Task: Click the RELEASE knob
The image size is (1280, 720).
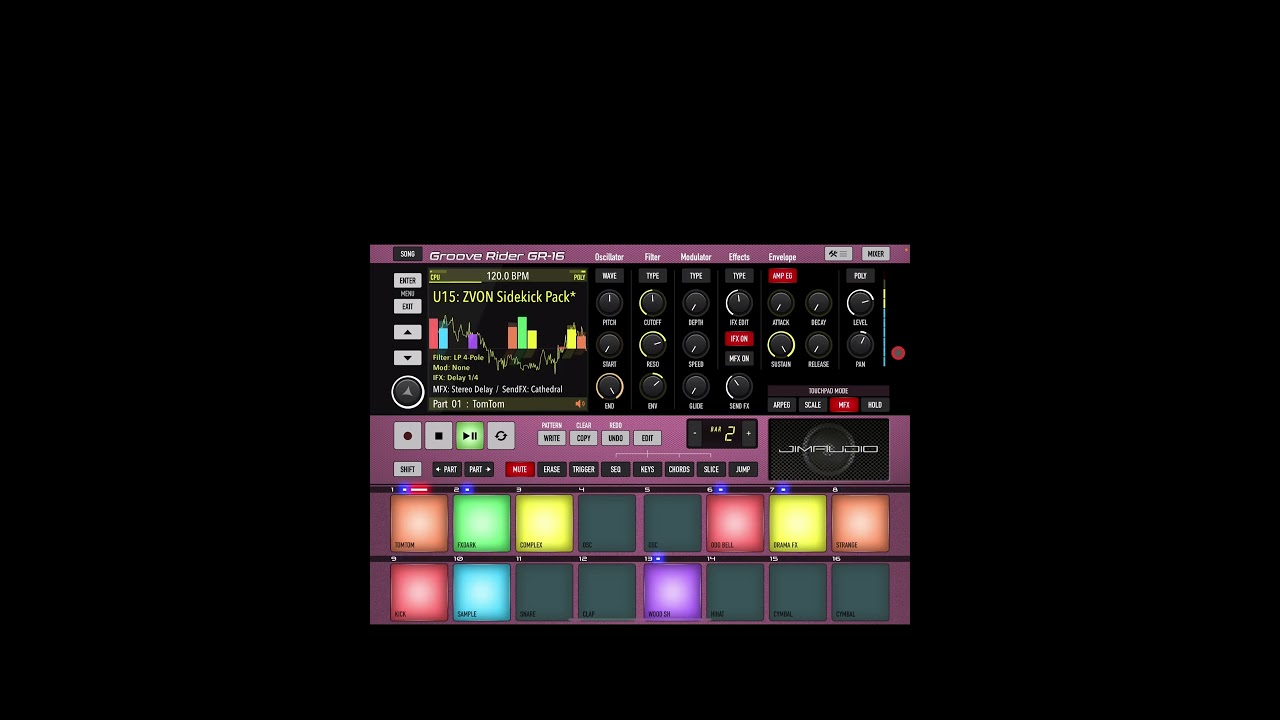Action: click(818, 345)
